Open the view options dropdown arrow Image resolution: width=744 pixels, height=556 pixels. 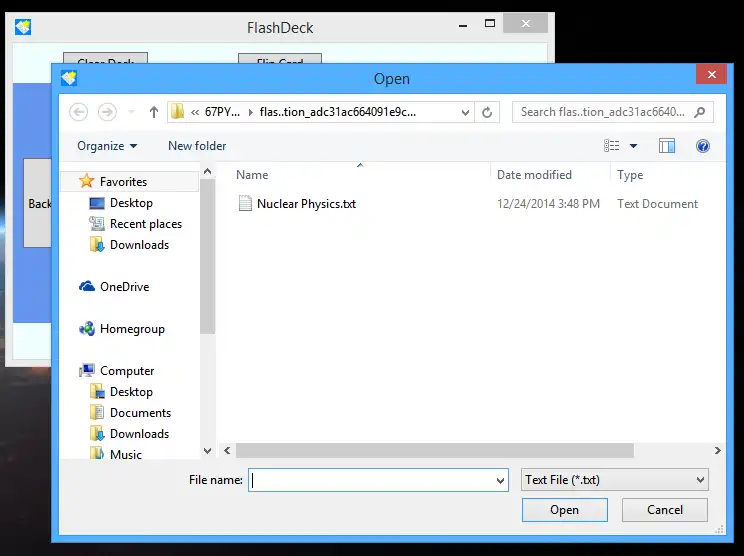633,146
